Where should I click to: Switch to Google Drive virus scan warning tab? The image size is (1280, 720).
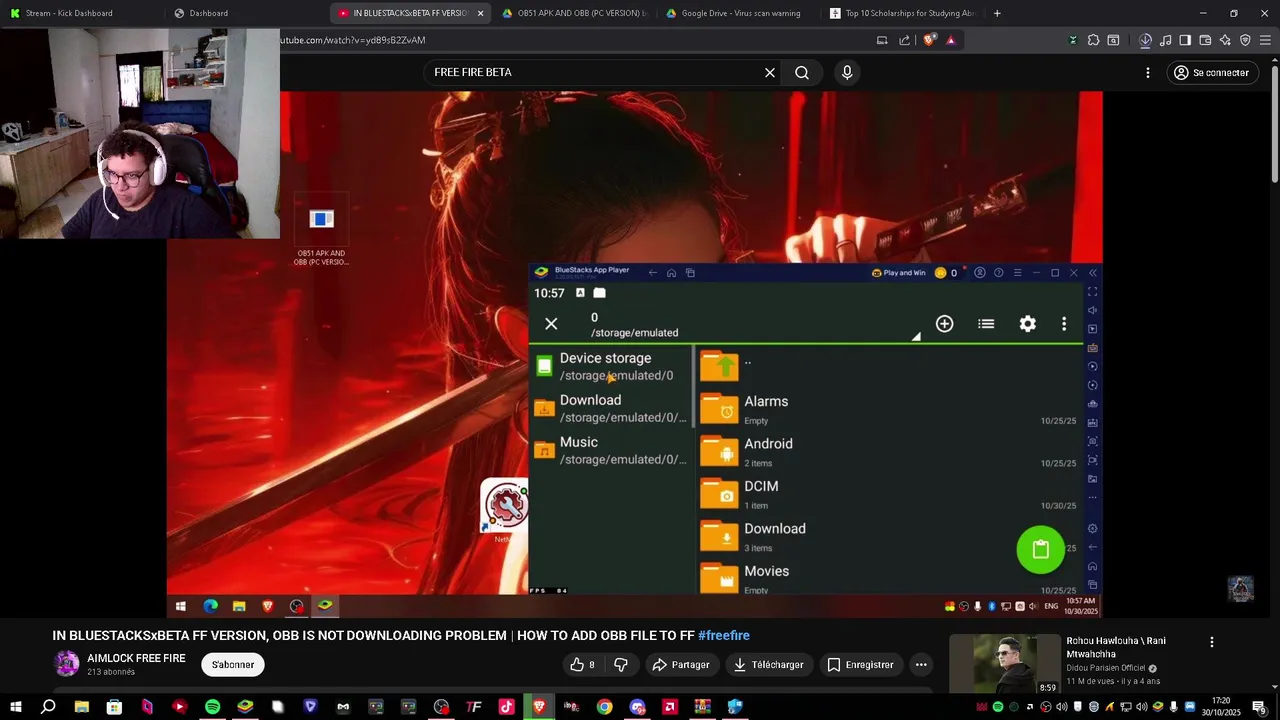(739, 13)
